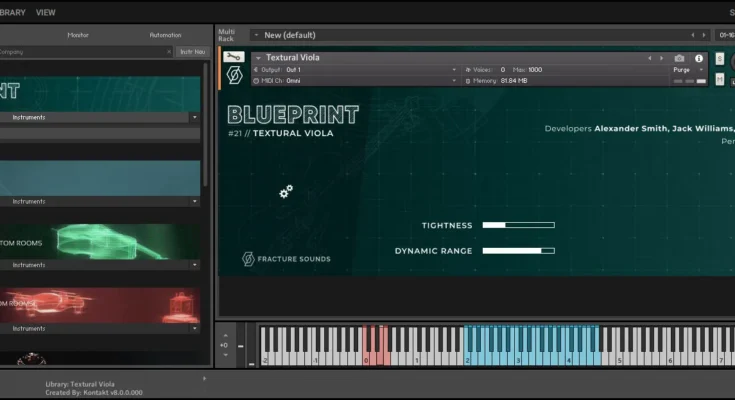Expand dropdown arrow under the red library banner

[195, 328]
